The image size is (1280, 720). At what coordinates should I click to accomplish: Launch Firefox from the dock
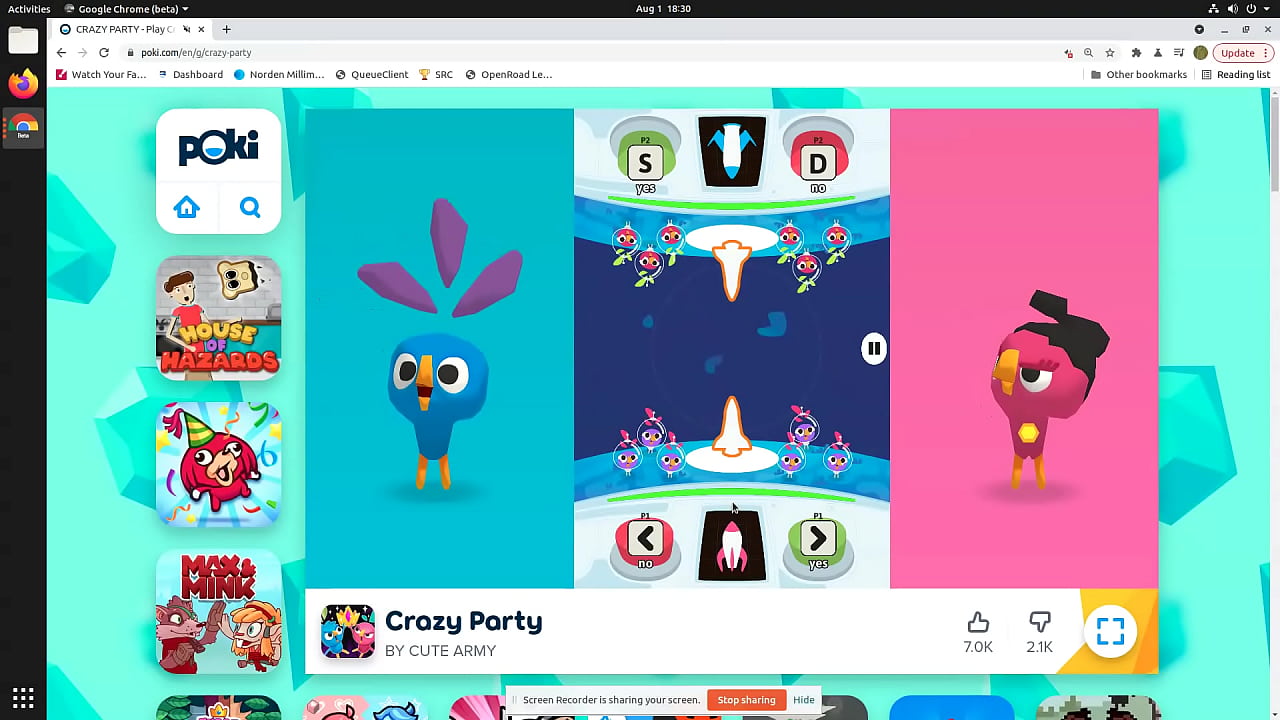(23, 84)
